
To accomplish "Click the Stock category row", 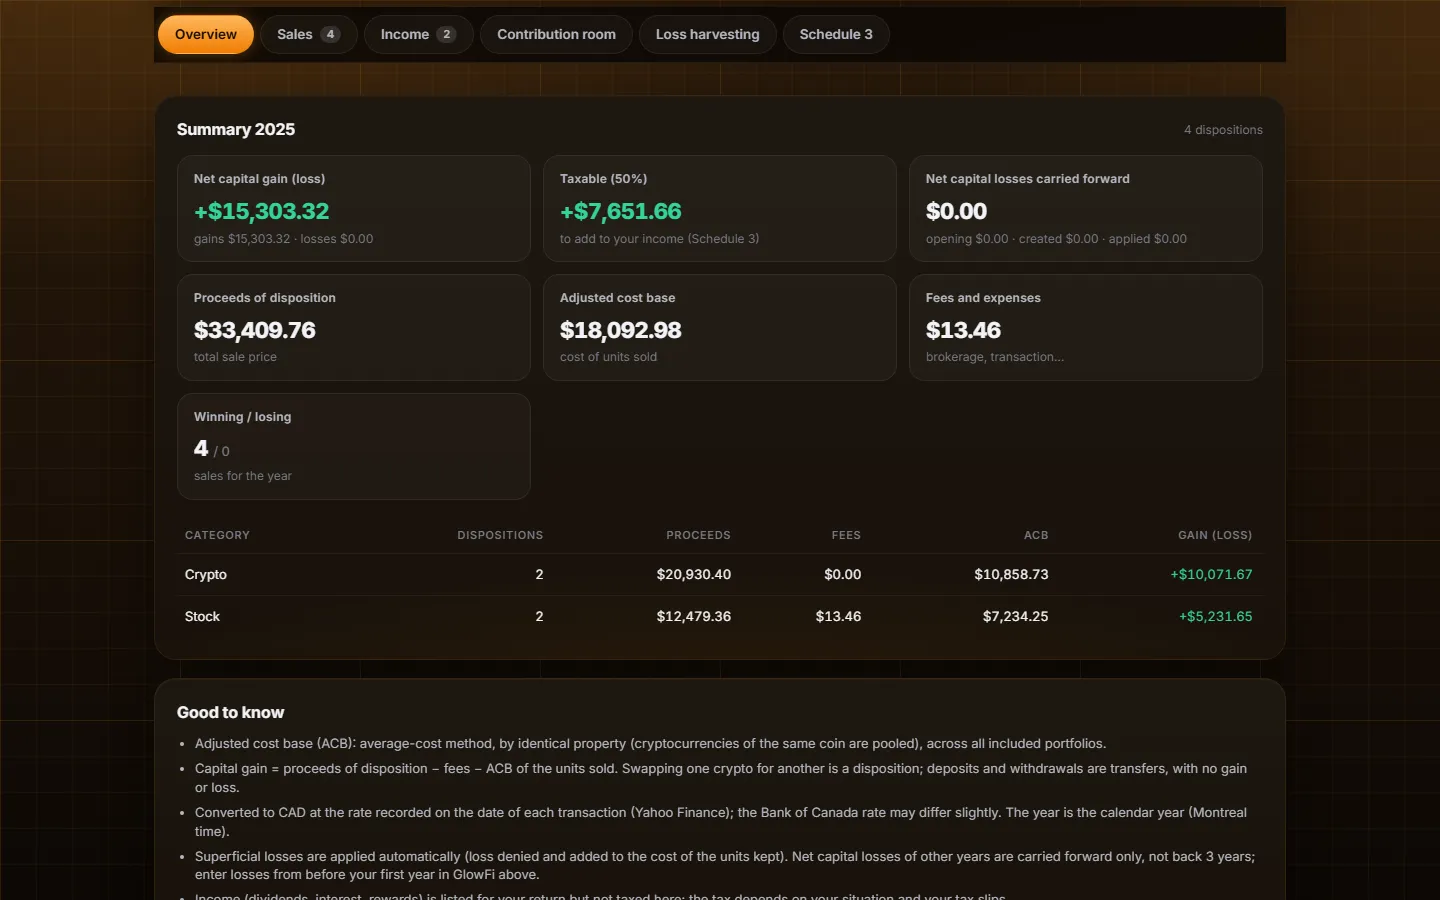I will [x=719, y=617].
